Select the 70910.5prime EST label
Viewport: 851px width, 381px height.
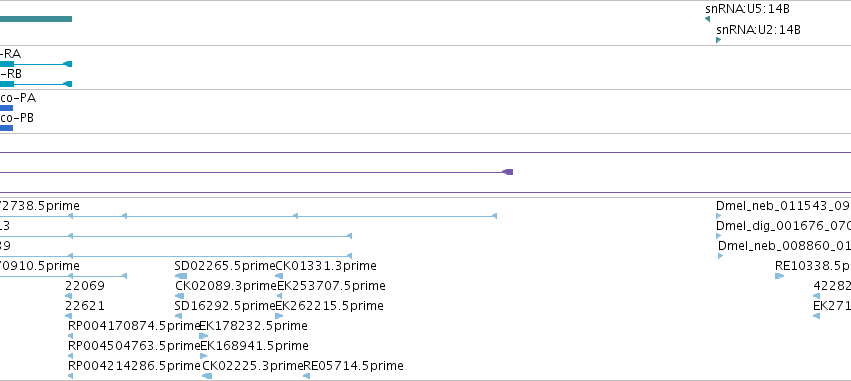(x=40, y=266)
